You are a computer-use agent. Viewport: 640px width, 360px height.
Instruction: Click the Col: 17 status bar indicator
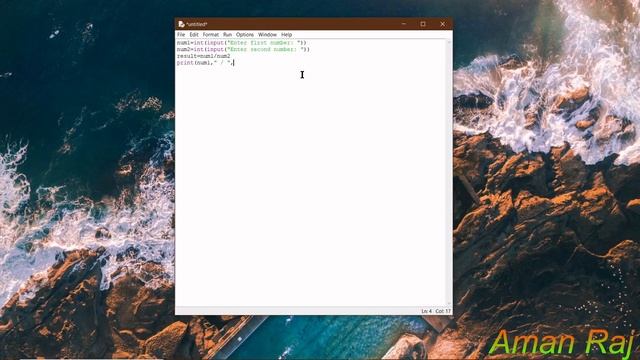(443, 311)
